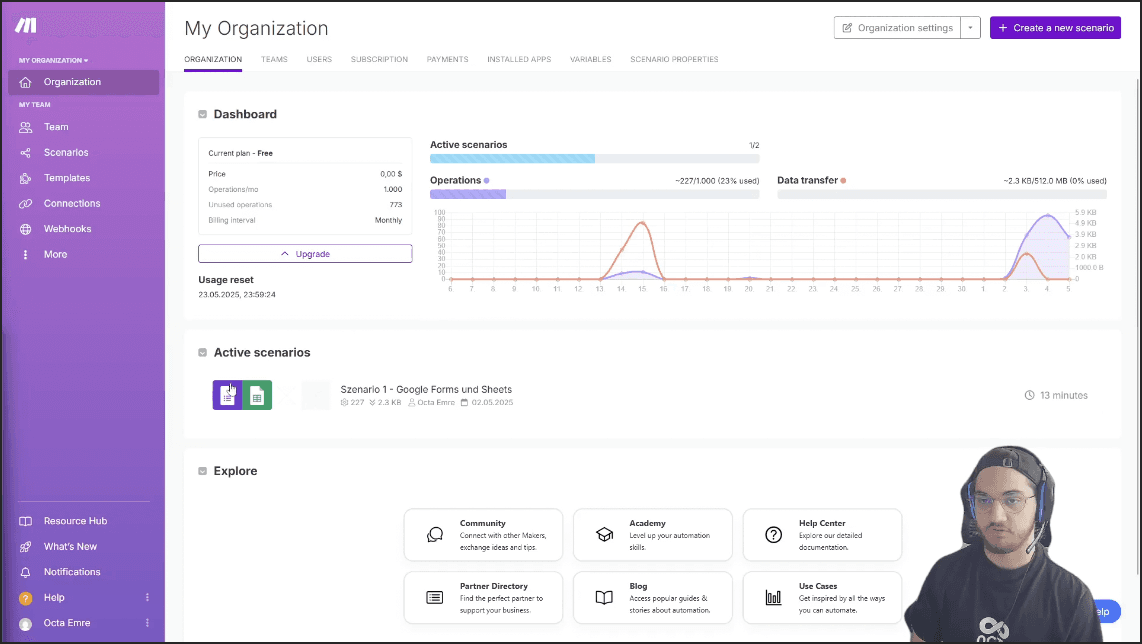Viewport: 1142px width, 644px height.
Task: Open options dots next to Octa Emre
Action: (147, 623)
